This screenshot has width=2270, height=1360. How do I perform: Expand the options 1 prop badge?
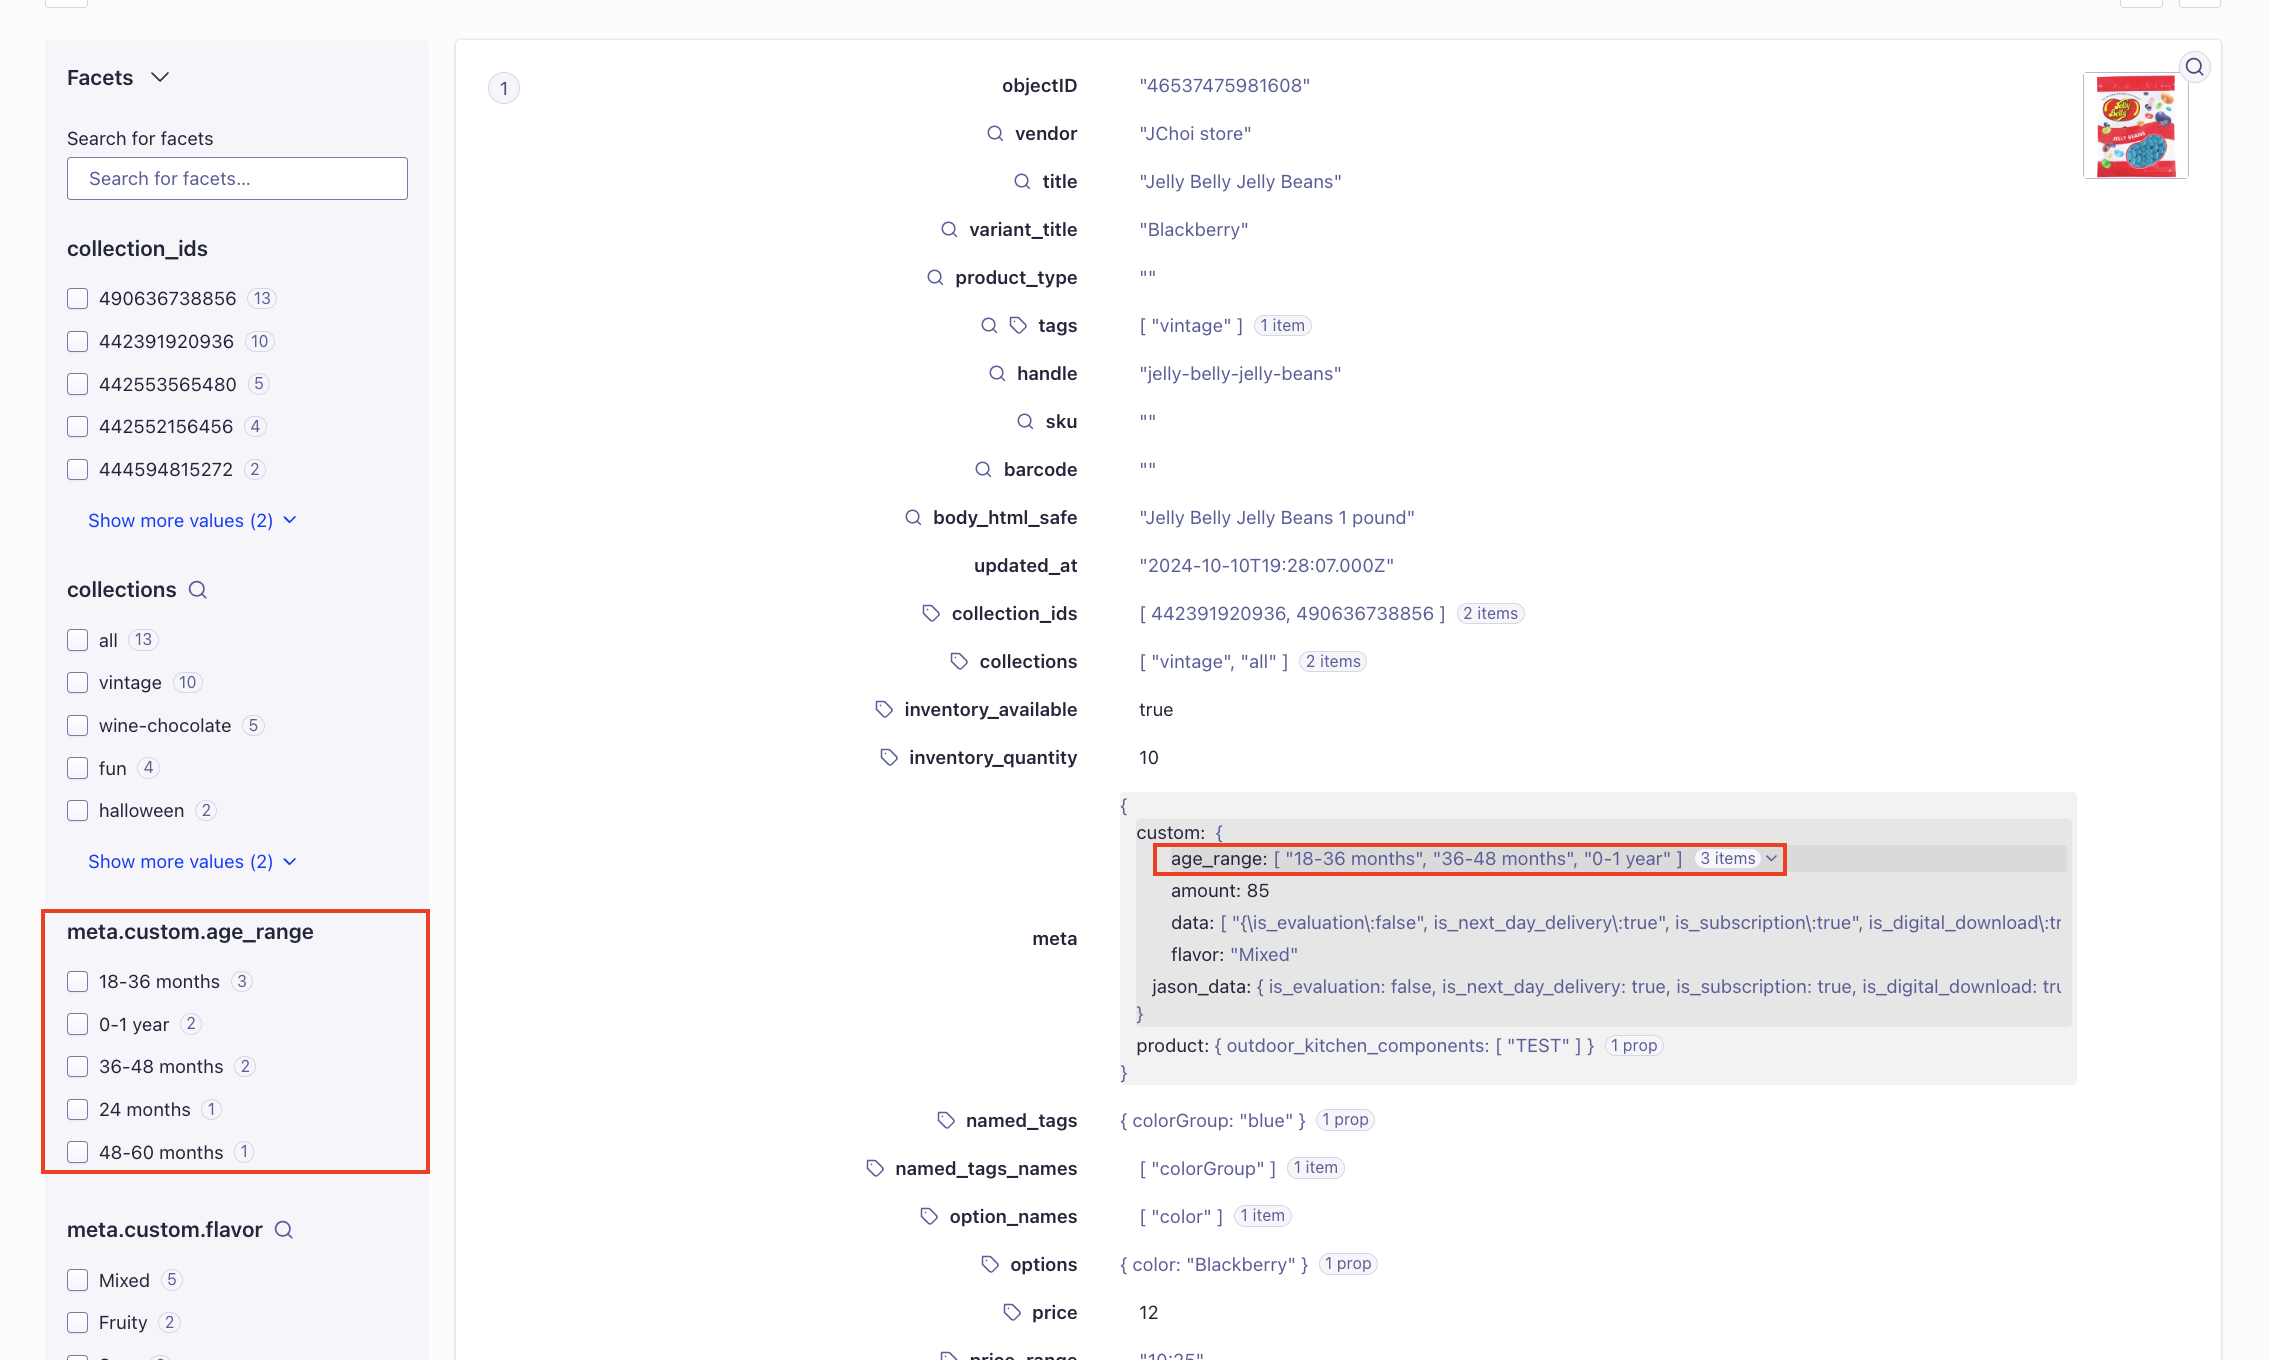[1347, 1263]
